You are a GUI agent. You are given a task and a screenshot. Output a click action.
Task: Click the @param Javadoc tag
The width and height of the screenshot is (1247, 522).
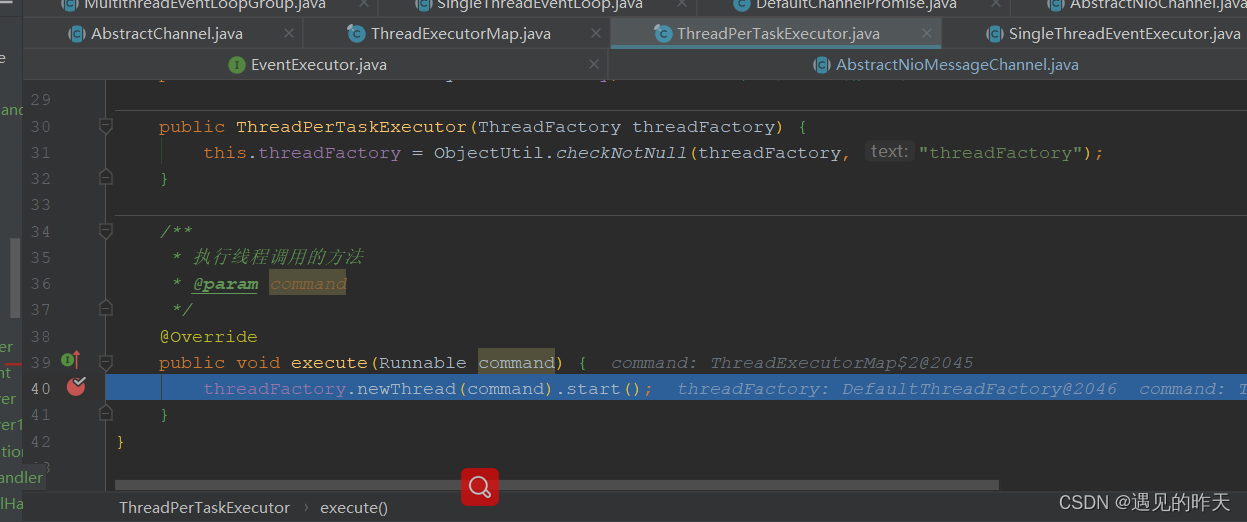[225, 284]
